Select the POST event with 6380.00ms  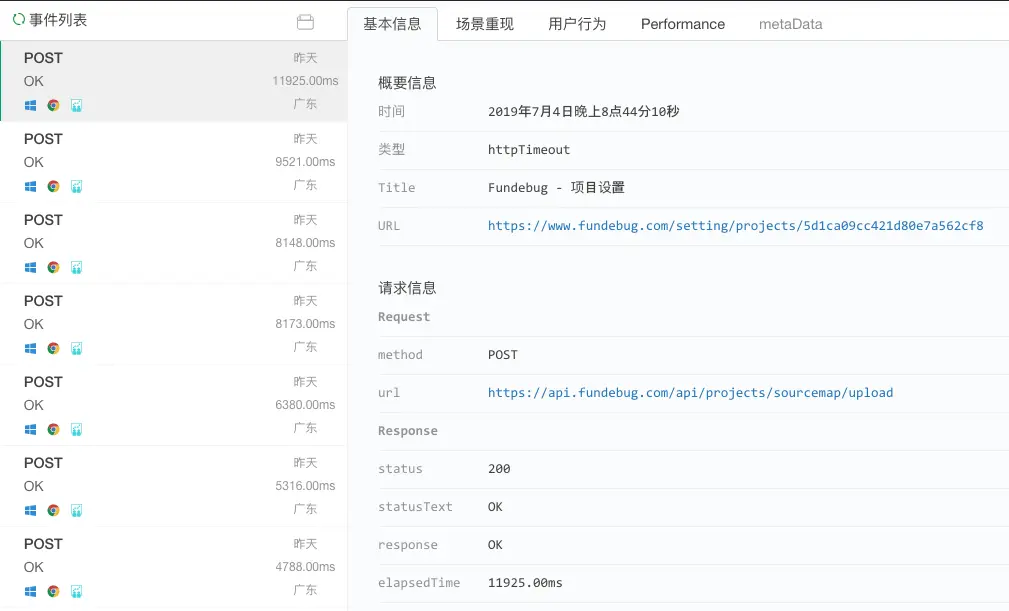[x=174, y=405]
